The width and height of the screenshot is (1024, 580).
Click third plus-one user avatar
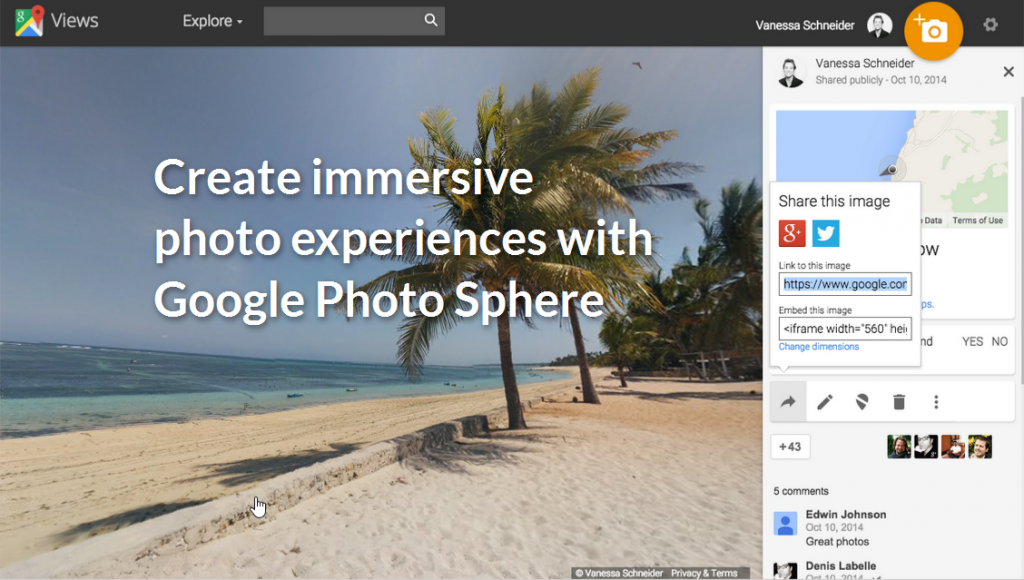953,447
